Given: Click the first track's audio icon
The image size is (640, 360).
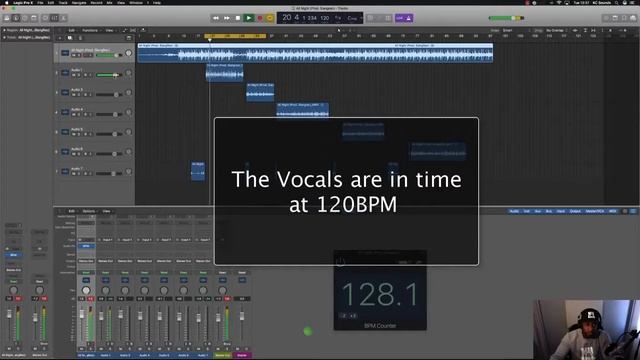Looking at the screenshot, I should [65, 53].
